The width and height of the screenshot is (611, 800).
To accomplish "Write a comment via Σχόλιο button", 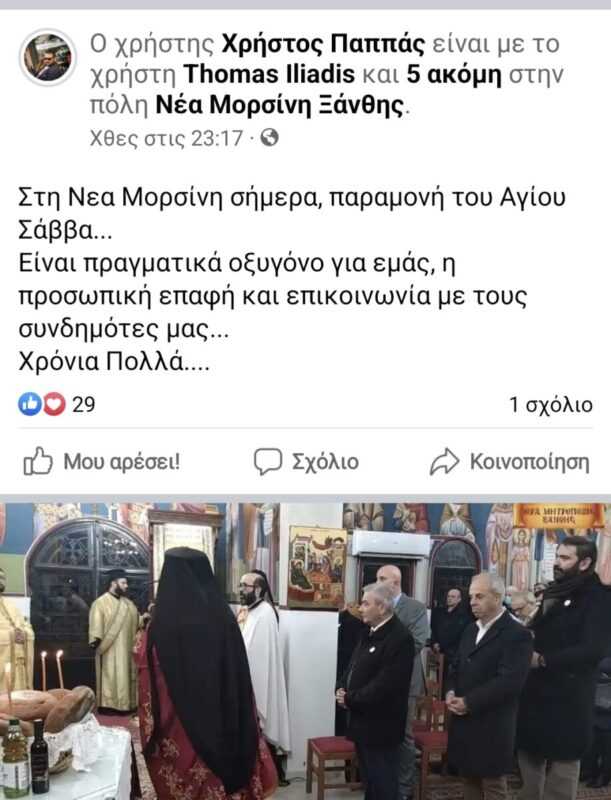I will [307, 462].
